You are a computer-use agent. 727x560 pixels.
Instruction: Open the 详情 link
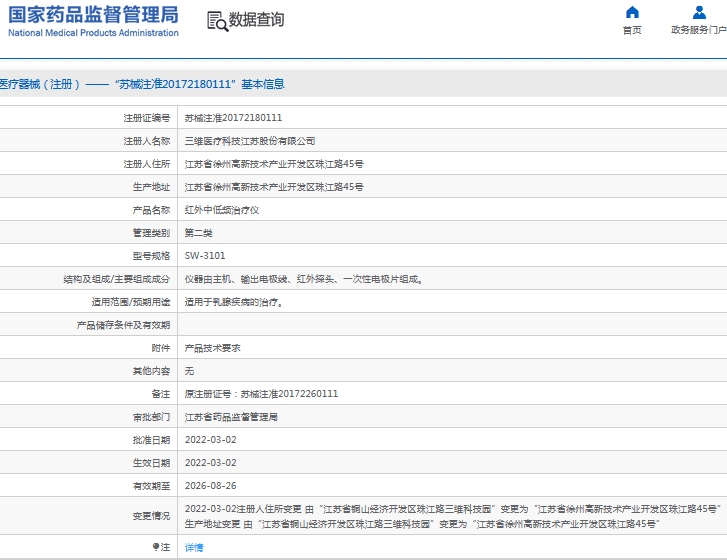pyautogui.click(x=194, y=547)
